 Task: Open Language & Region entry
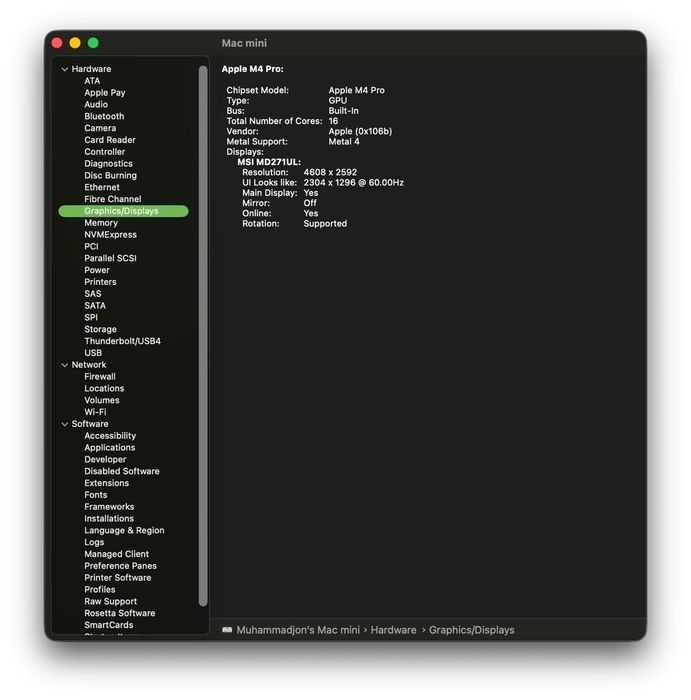coord(124,530)
